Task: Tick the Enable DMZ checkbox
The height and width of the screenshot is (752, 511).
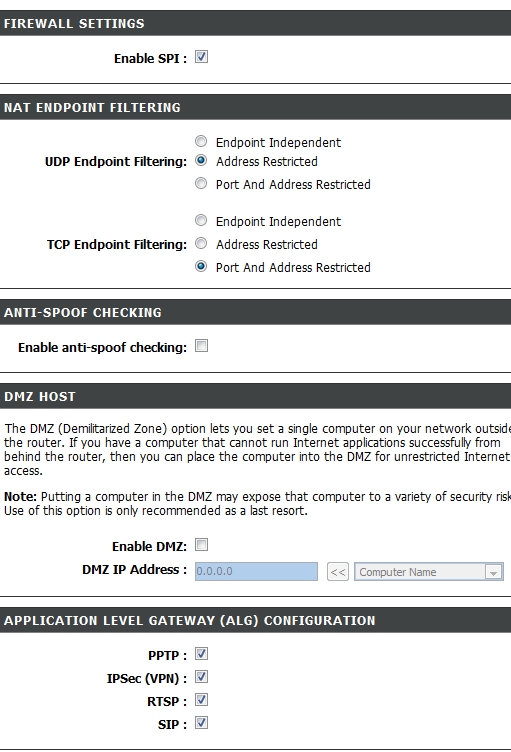Action: coord(201,545)
